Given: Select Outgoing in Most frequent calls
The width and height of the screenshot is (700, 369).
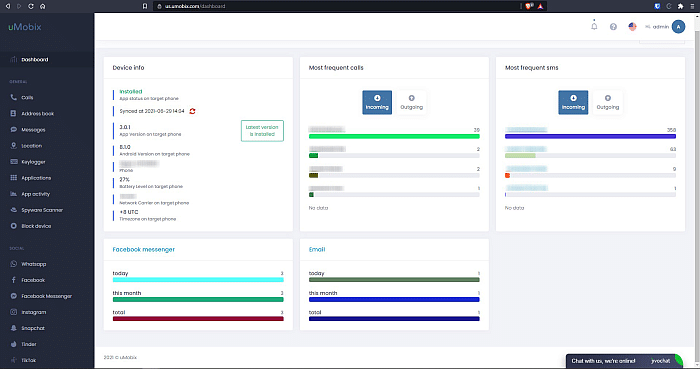Looking at the screenshot, I should click(411, 102).
